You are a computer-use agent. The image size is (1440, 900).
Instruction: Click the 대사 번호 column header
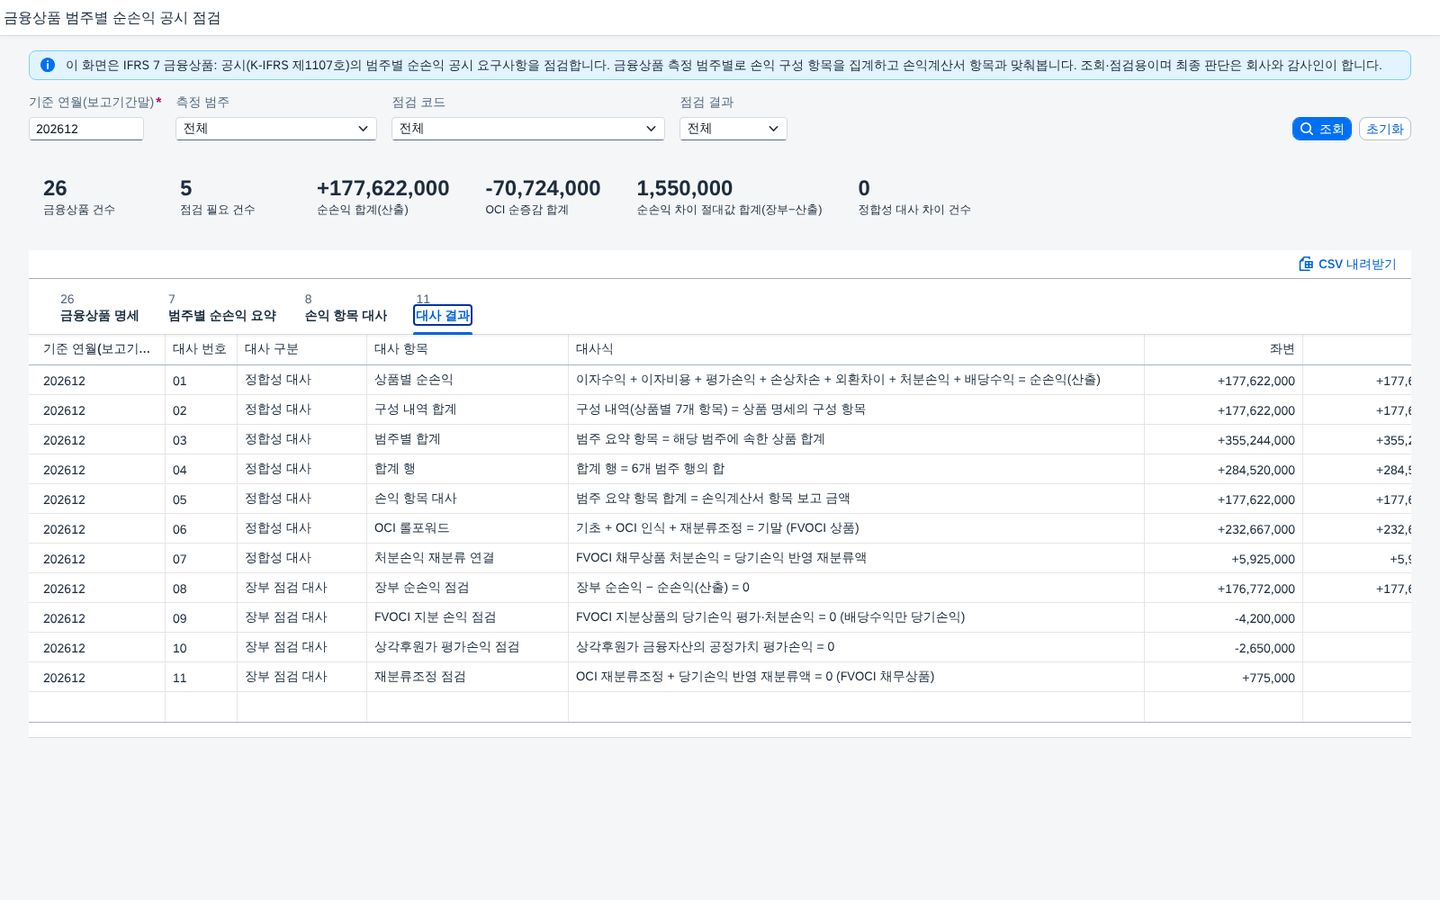point(200,349)
